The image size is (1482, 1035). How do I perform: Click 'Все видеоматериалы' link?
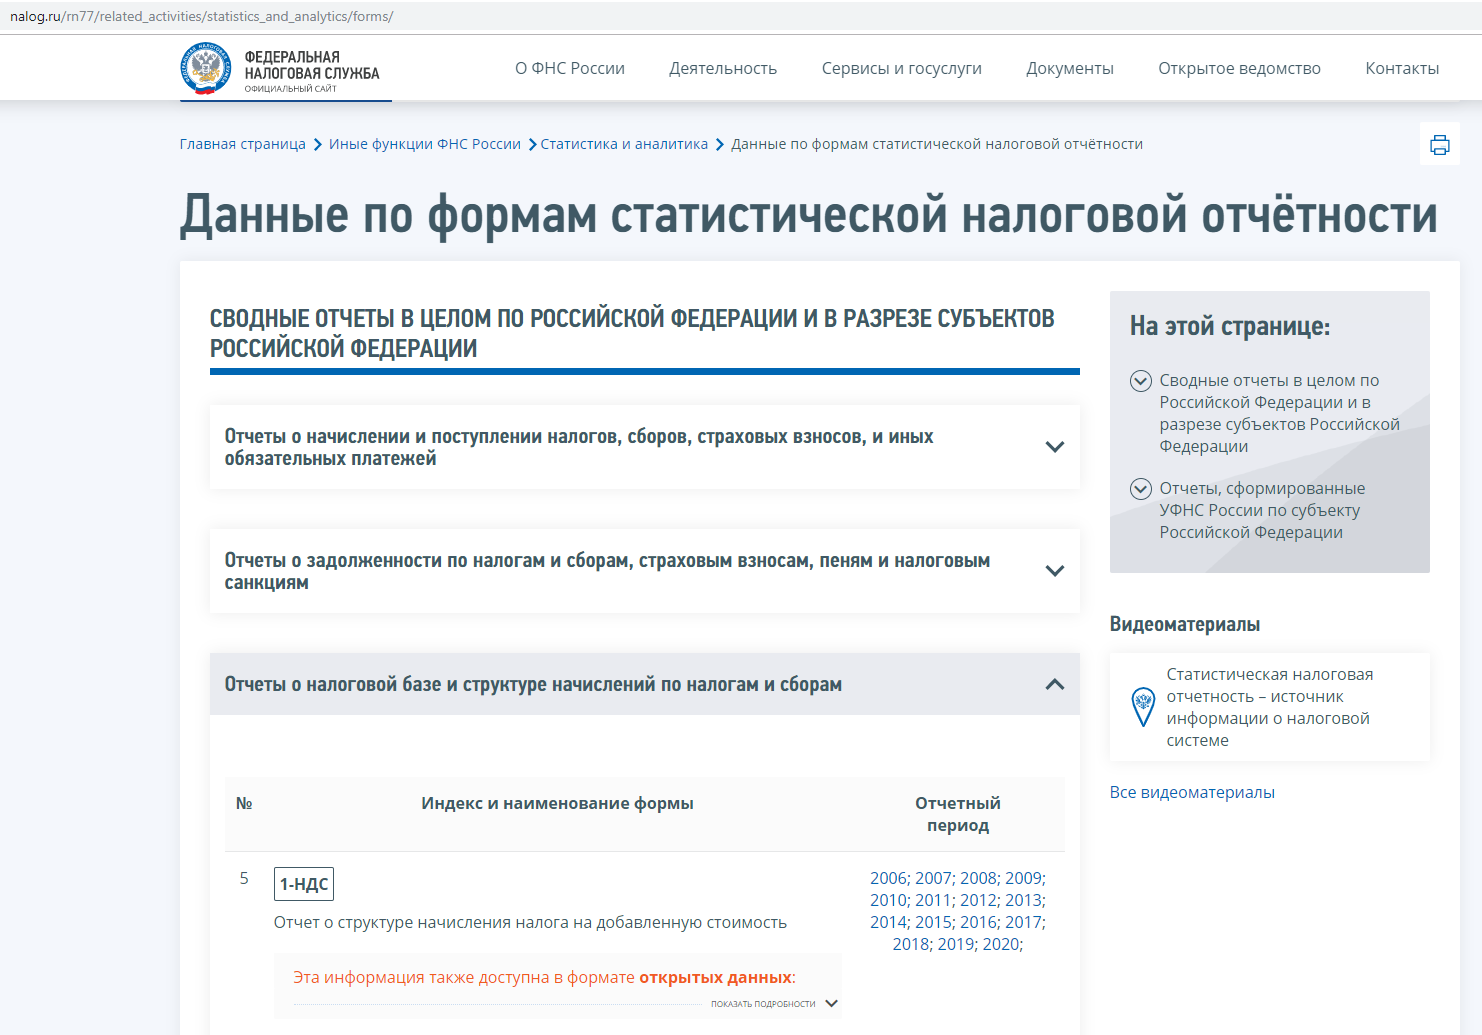coord(1192,792)
